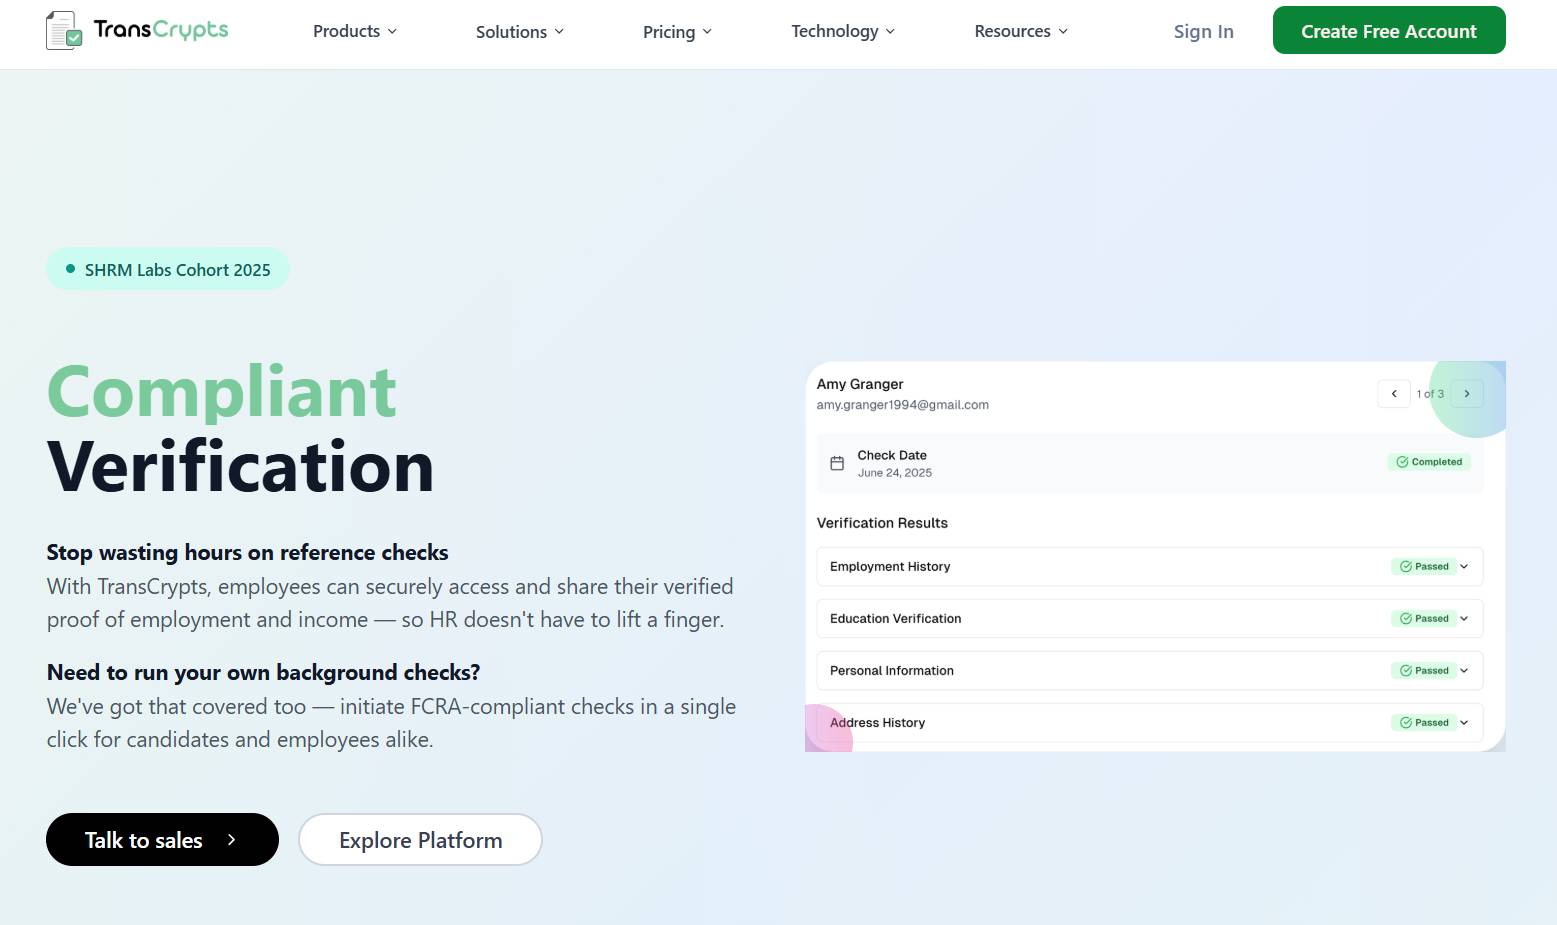Click the Create Free Account button

pos(1388,31)
